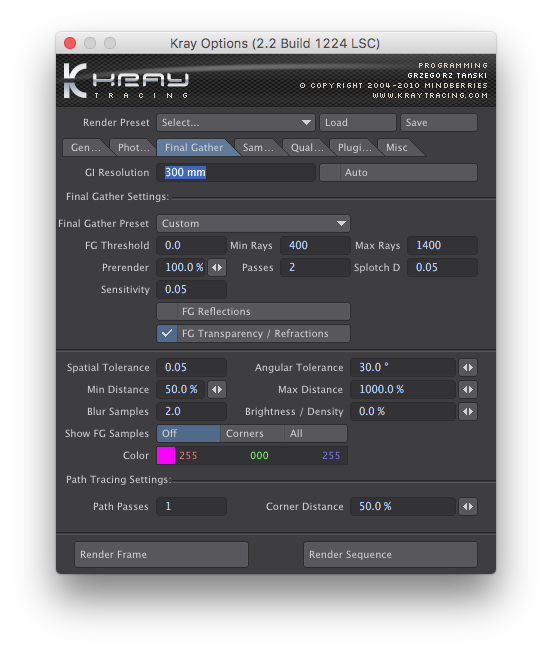Click the Spatial Tolerance field

[192, 367]
